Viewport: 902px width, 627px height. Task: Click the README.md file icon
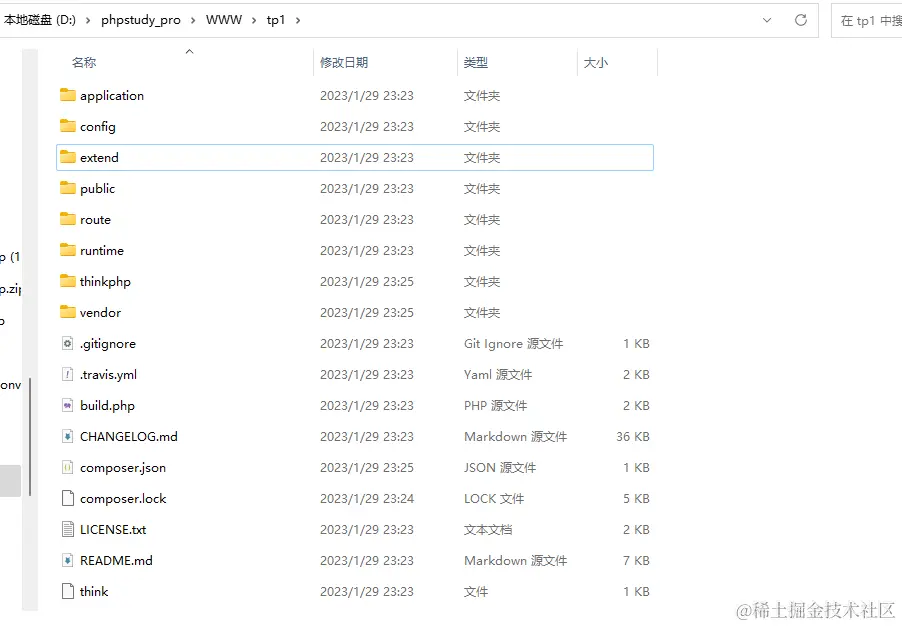point(68,560)
